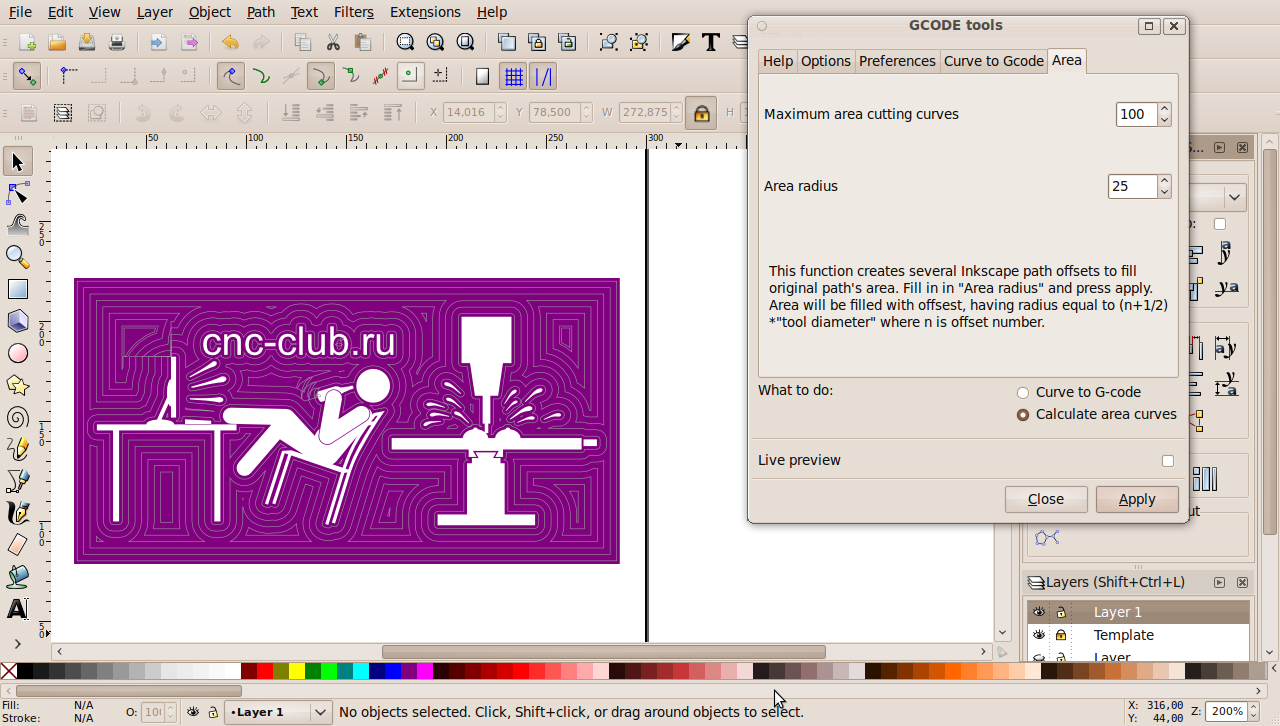Enable the Live preview checkbox
This screenshot has height=726, width=1280.
pos(1167,461)
